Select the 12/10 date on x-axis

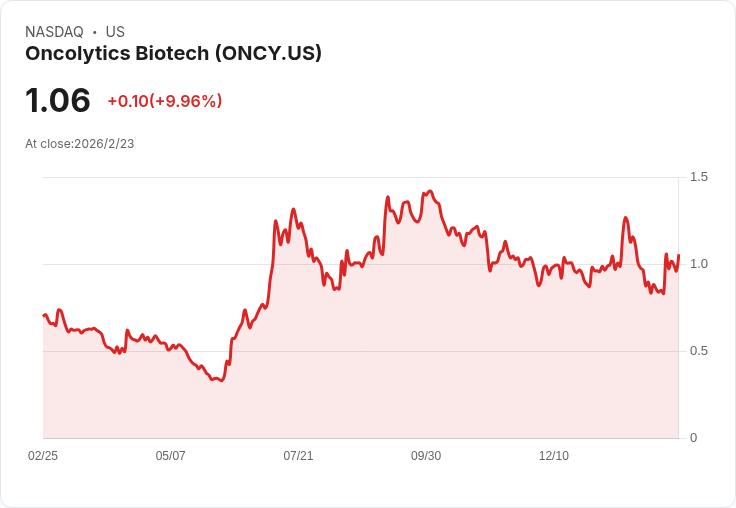pyautogui.click(x=554, y=456)
